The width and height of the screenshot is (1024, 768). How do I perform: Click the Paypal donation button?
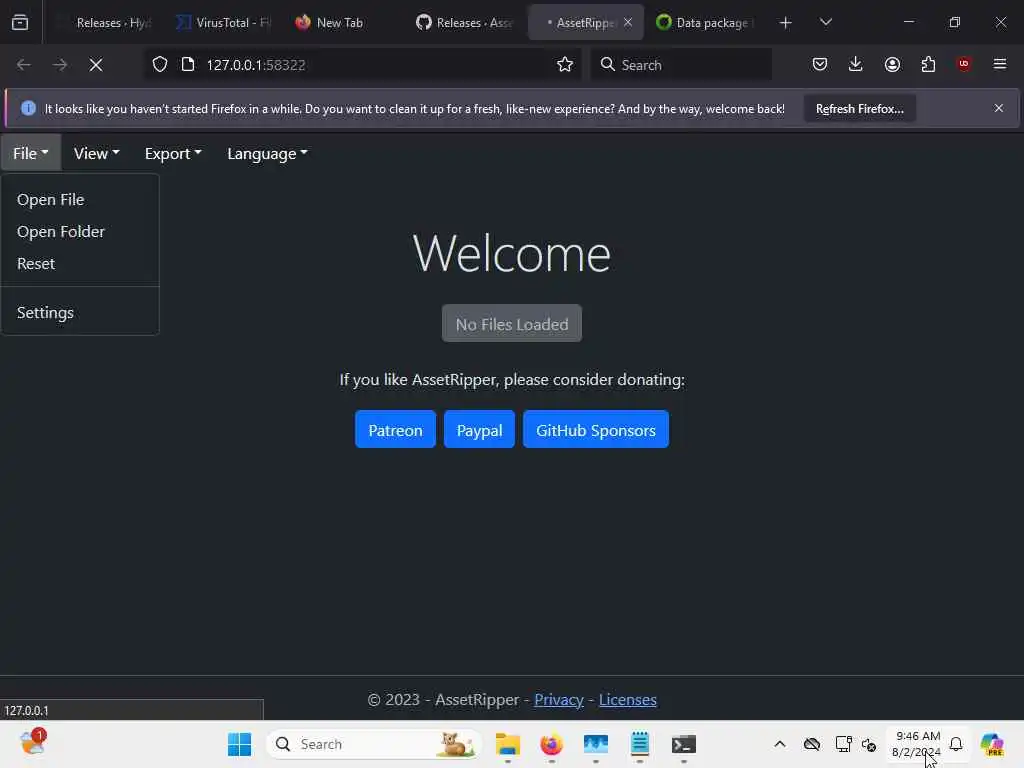coord(479,430)
